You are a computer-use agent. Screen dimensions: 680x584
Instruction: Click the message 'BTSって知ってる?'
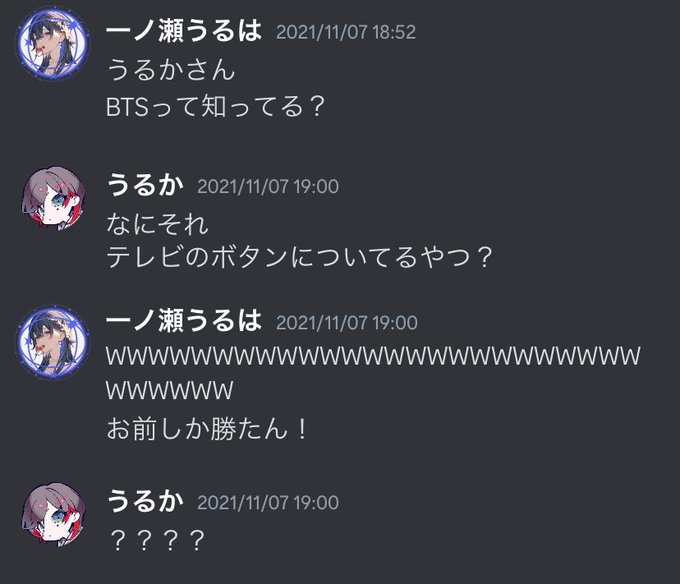click(x=216, y=107)
